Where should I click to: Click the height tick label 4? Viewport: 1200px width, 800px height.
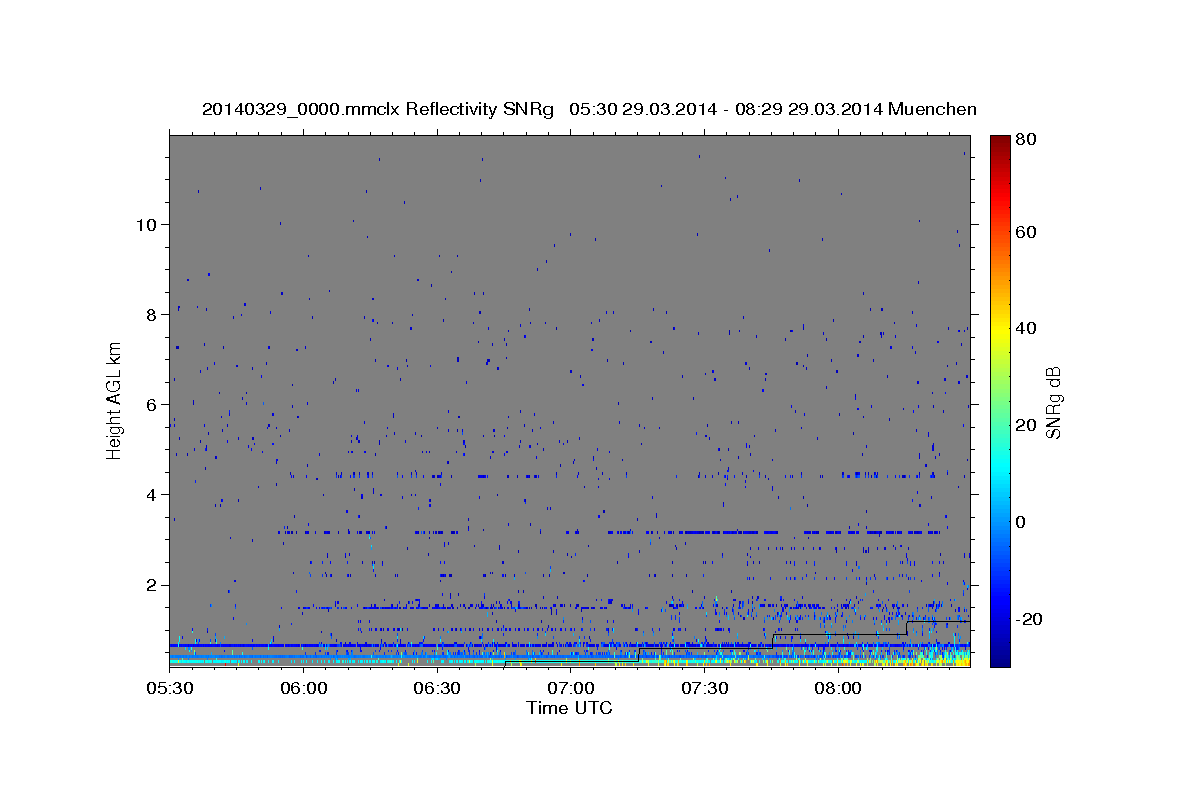[150, 495]
